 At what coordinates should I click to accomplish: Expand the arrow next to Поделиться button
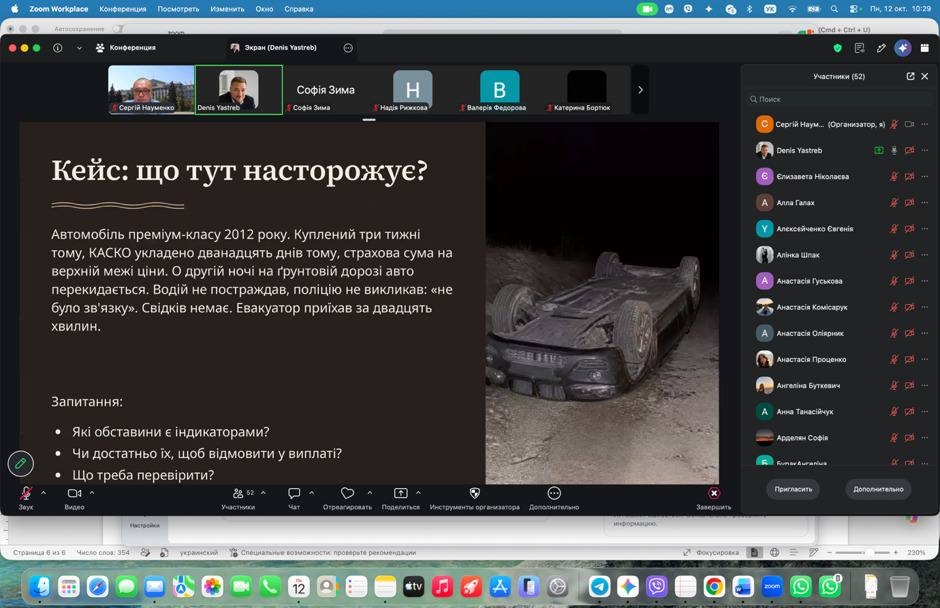pyautogui.click(x=418, y=493)
